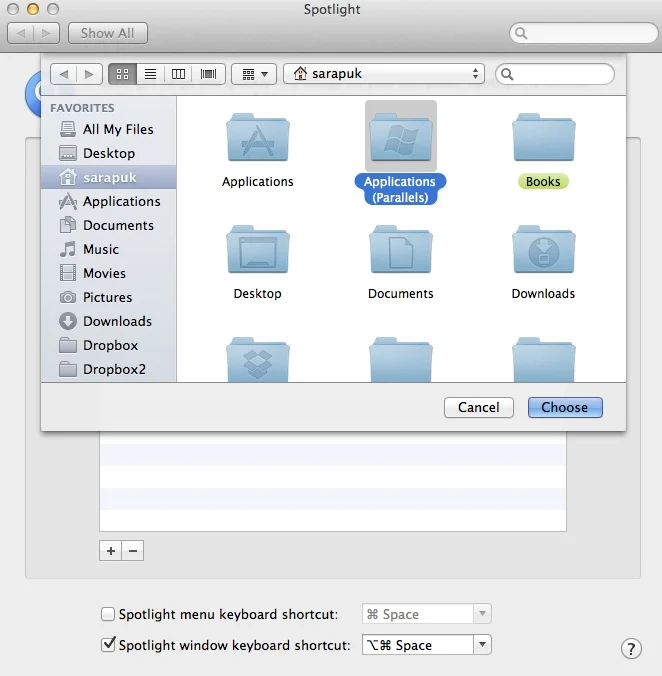Go back in file dialog history
Viewport: 662px width, 676px height.
pyautogui.click(x=64, y=74)
